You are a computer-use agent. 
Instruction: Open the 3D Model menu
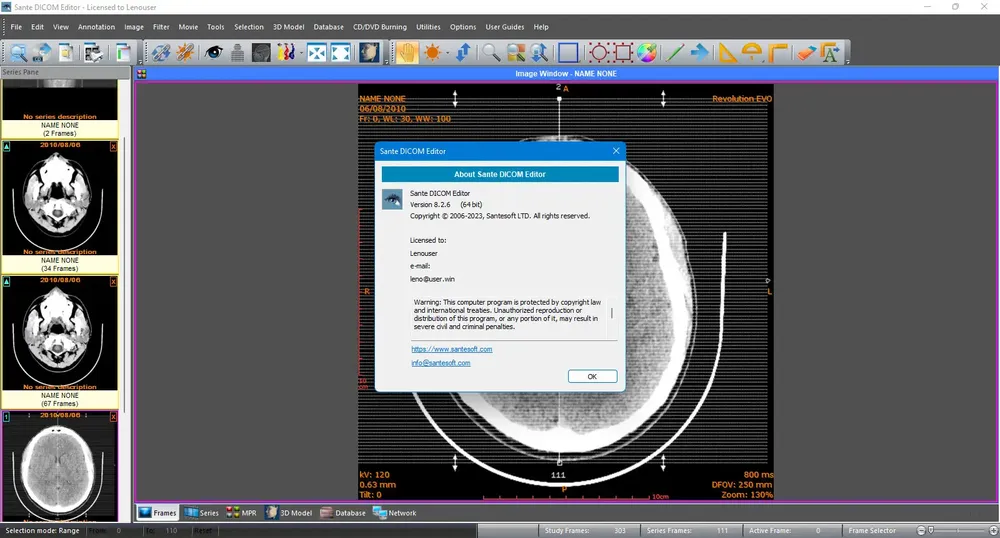tap(288, 27)
